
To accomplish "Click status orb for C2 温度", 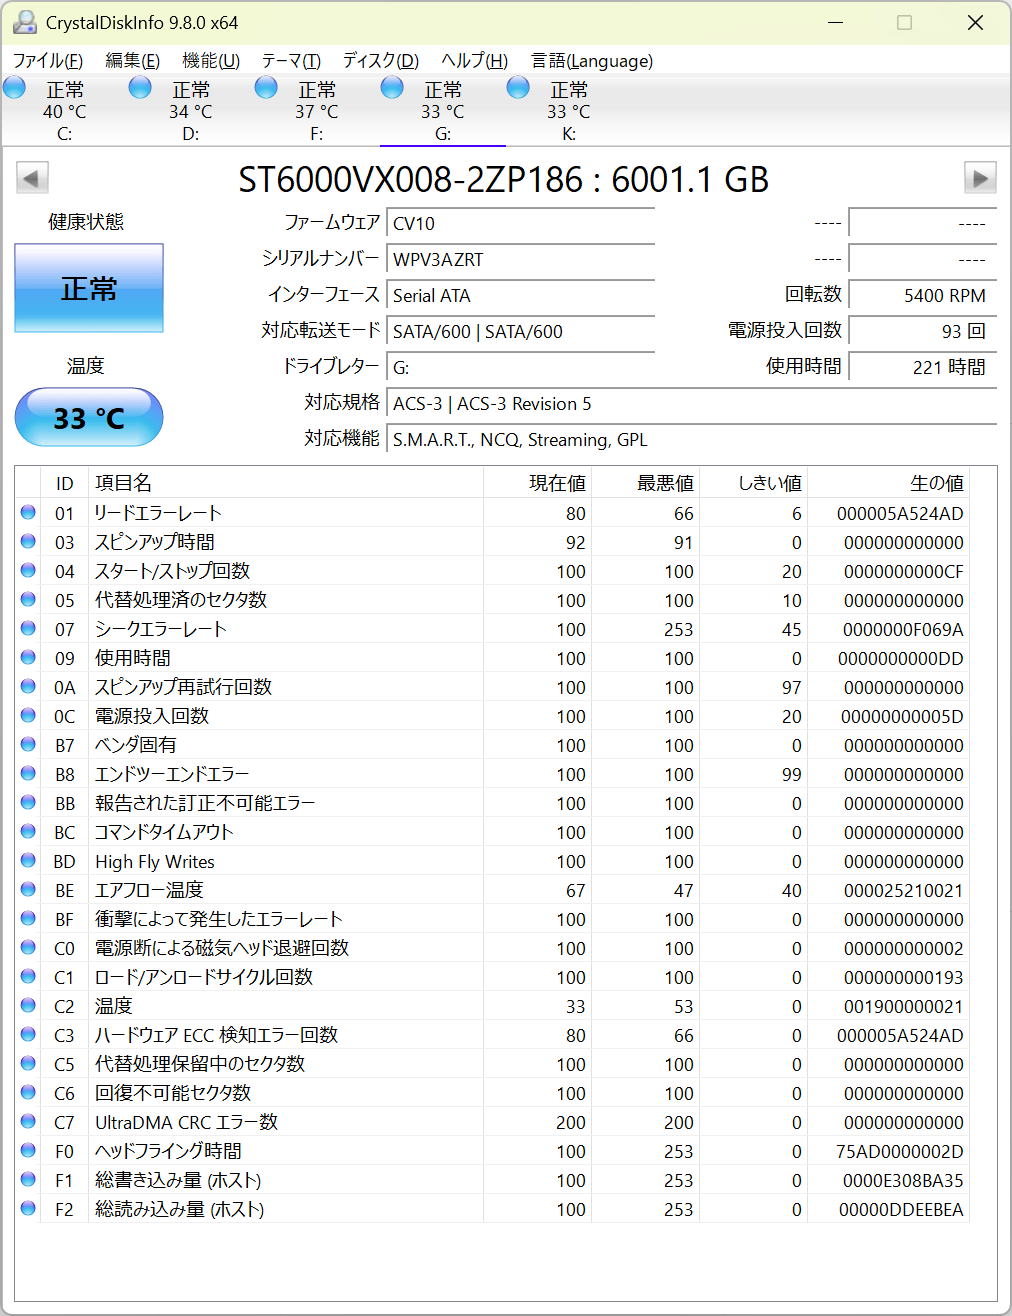I will (x=28, y=1006).
